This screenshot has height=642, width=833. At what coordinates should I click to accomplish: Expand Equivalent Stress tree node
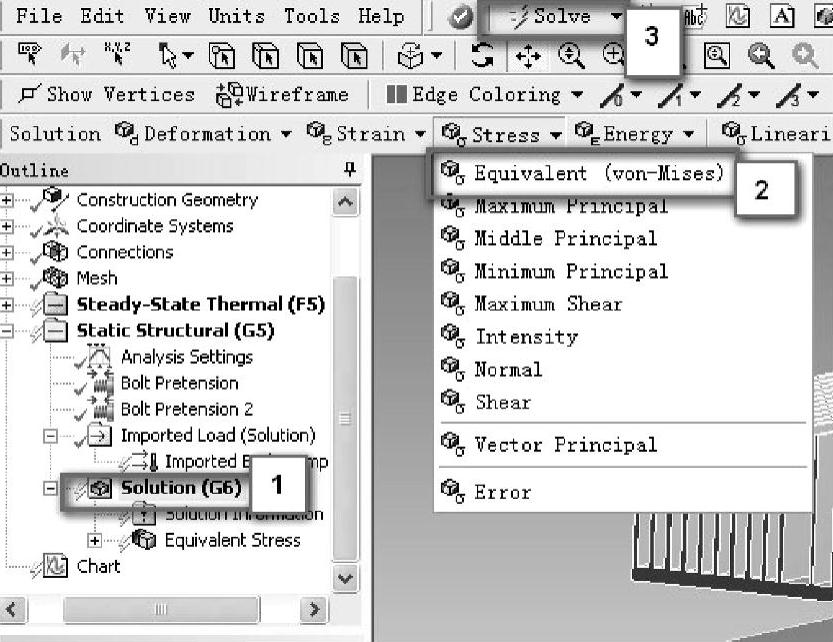pos(95,540)
